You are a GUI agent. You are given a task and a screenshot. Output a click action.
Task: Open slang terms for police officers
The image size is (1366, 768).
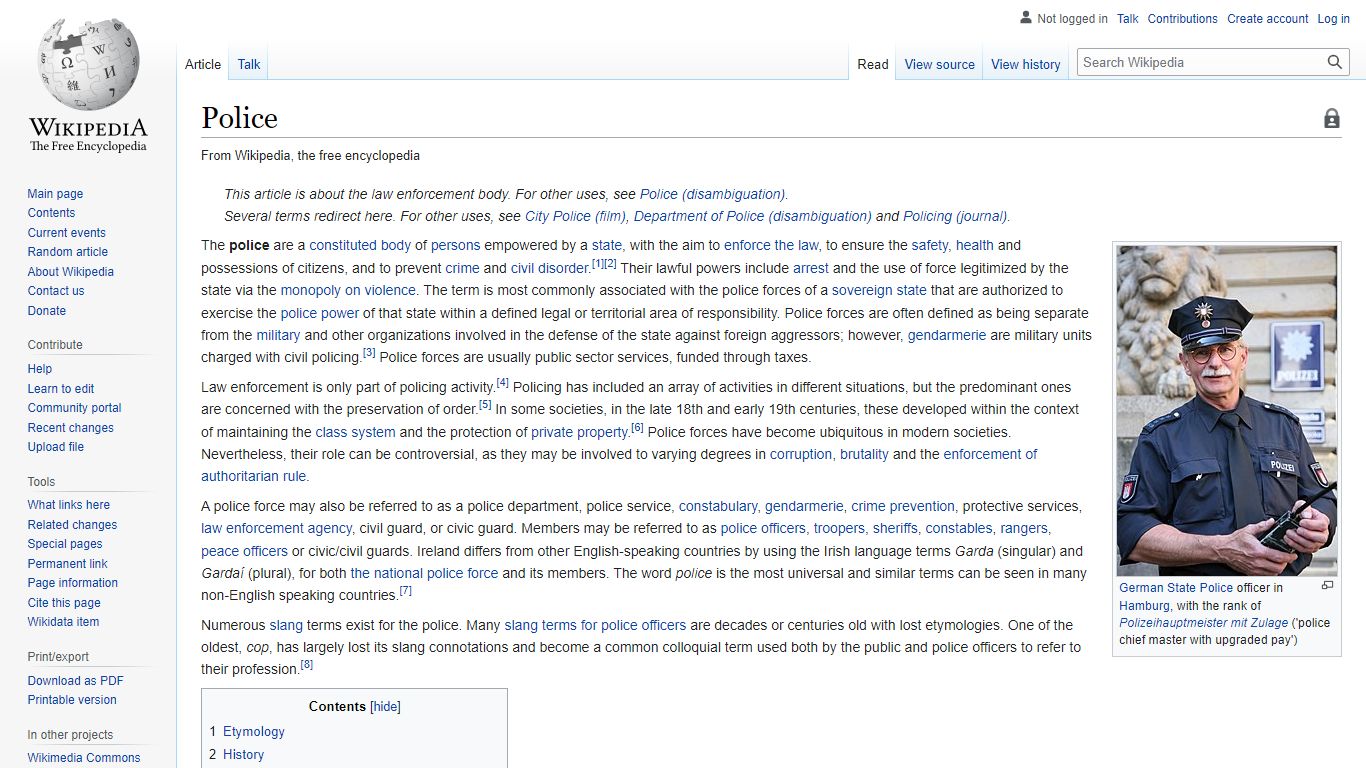pyautogui.click(x=595, y=625)
